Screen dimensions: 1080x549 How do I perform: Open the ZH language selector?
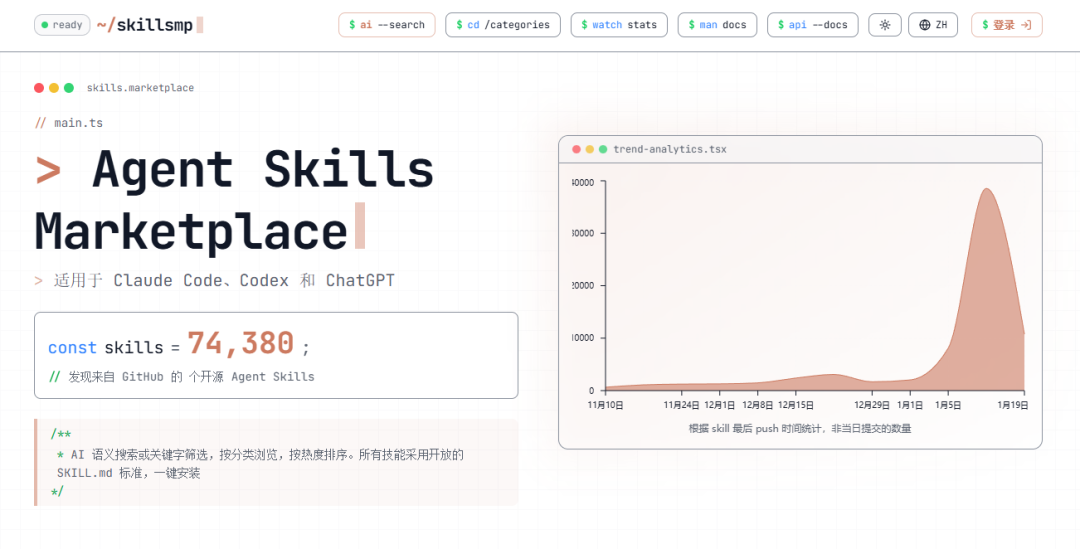[x=933, y=25]
